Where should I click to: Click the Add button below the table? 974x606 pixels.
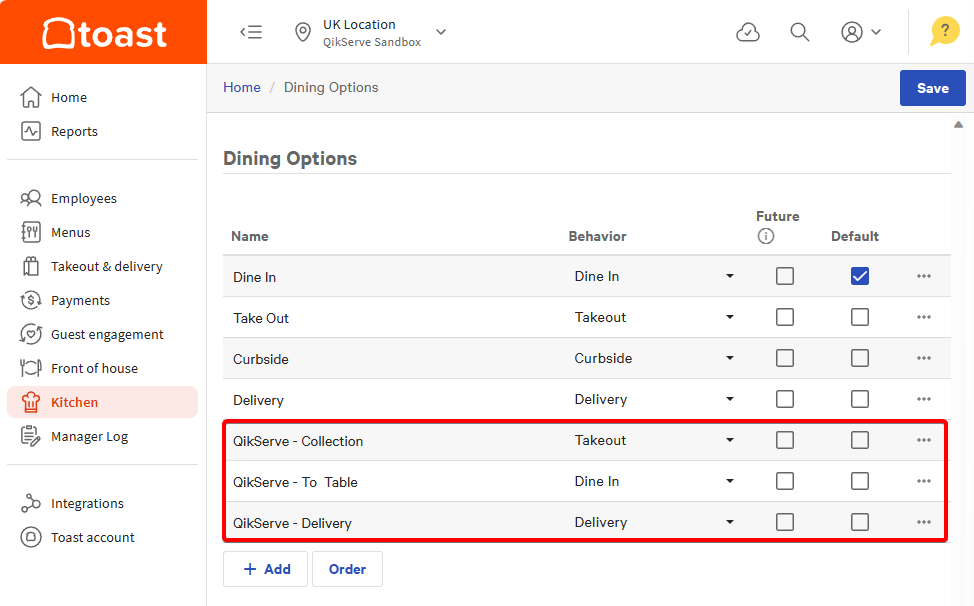(x=266, y=569)
